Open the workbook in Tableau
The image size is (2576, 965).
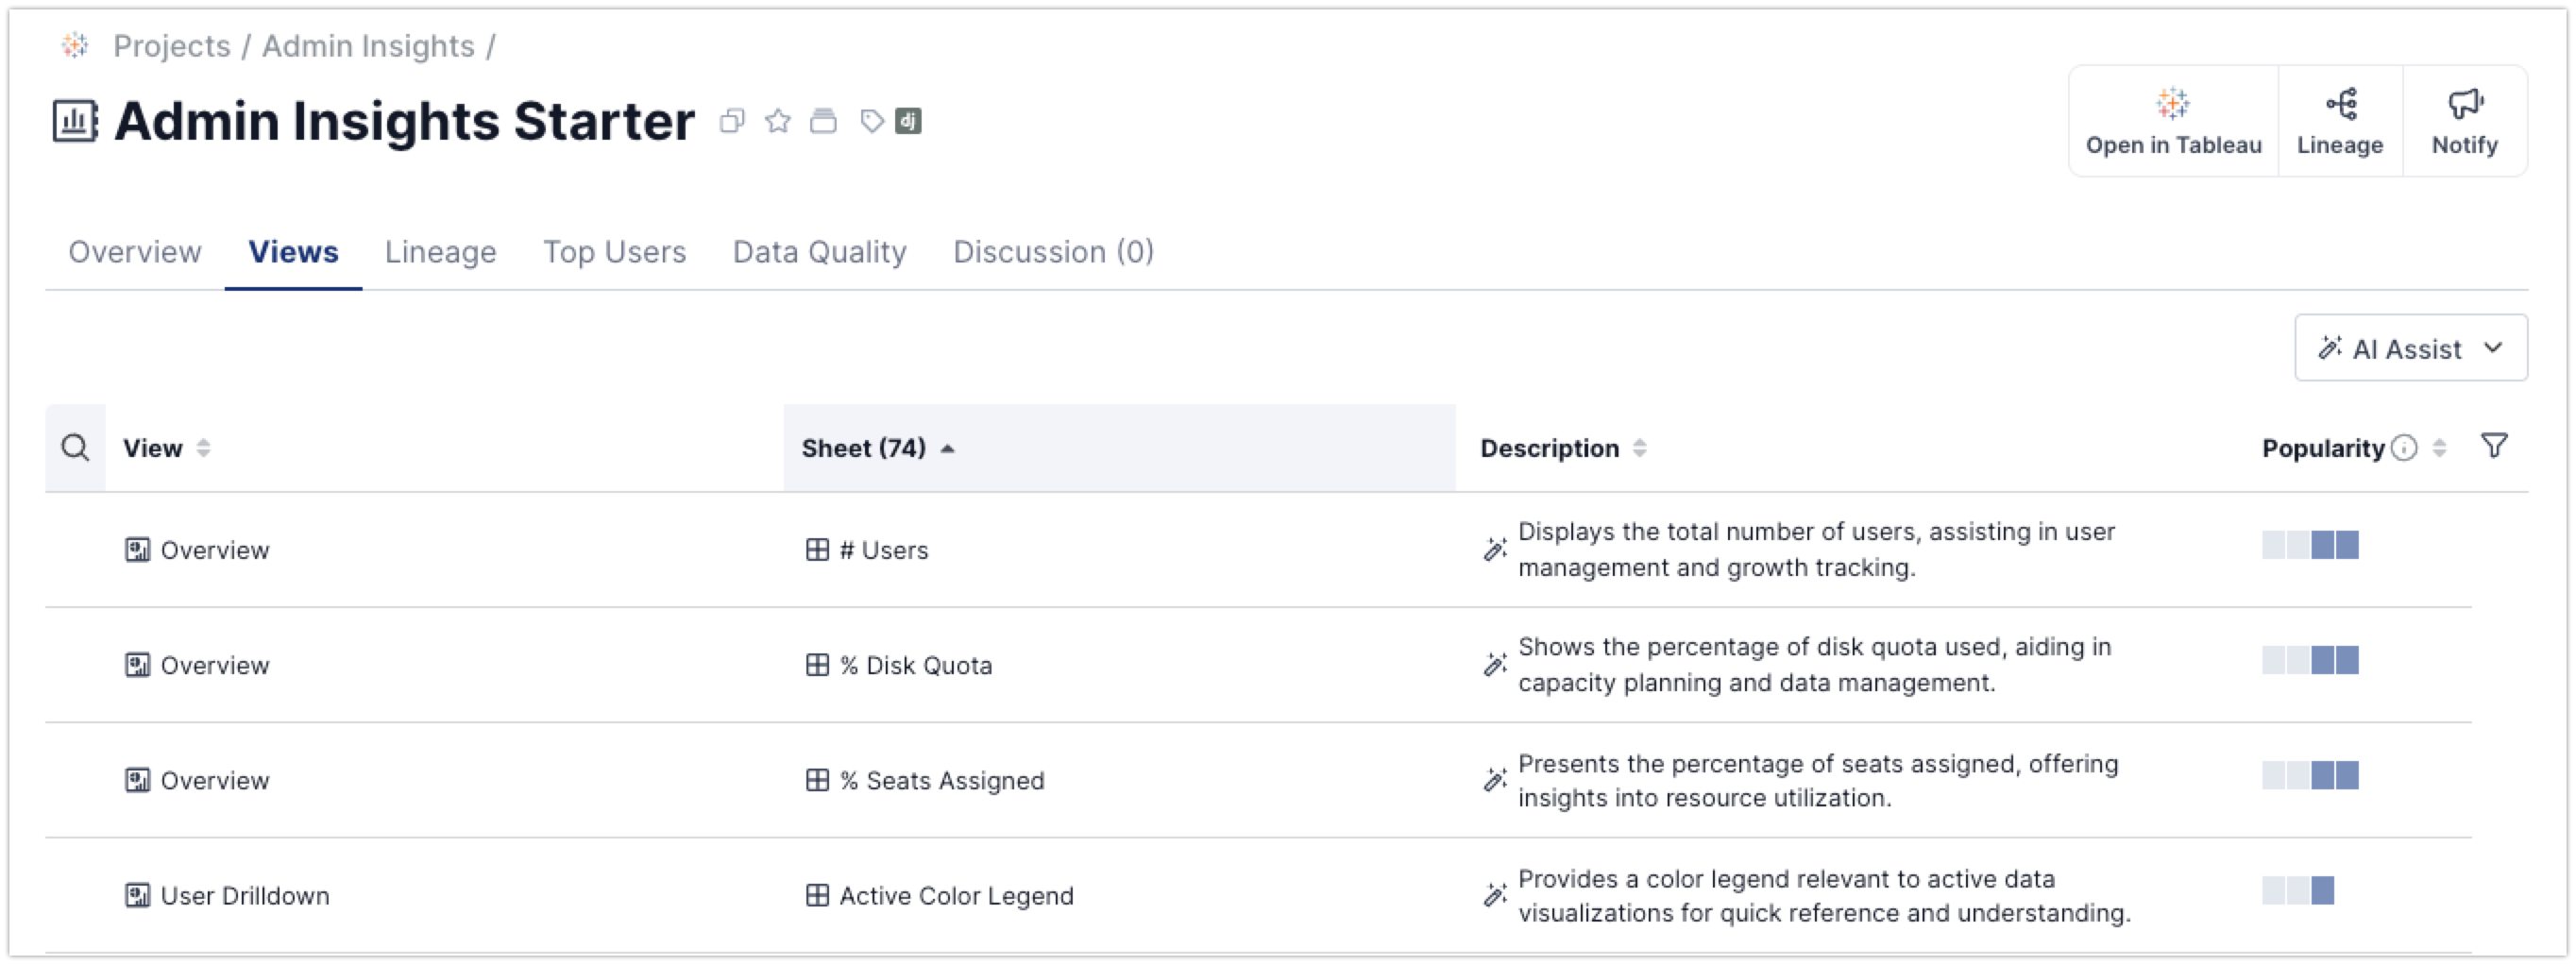tap(2173, 121)
